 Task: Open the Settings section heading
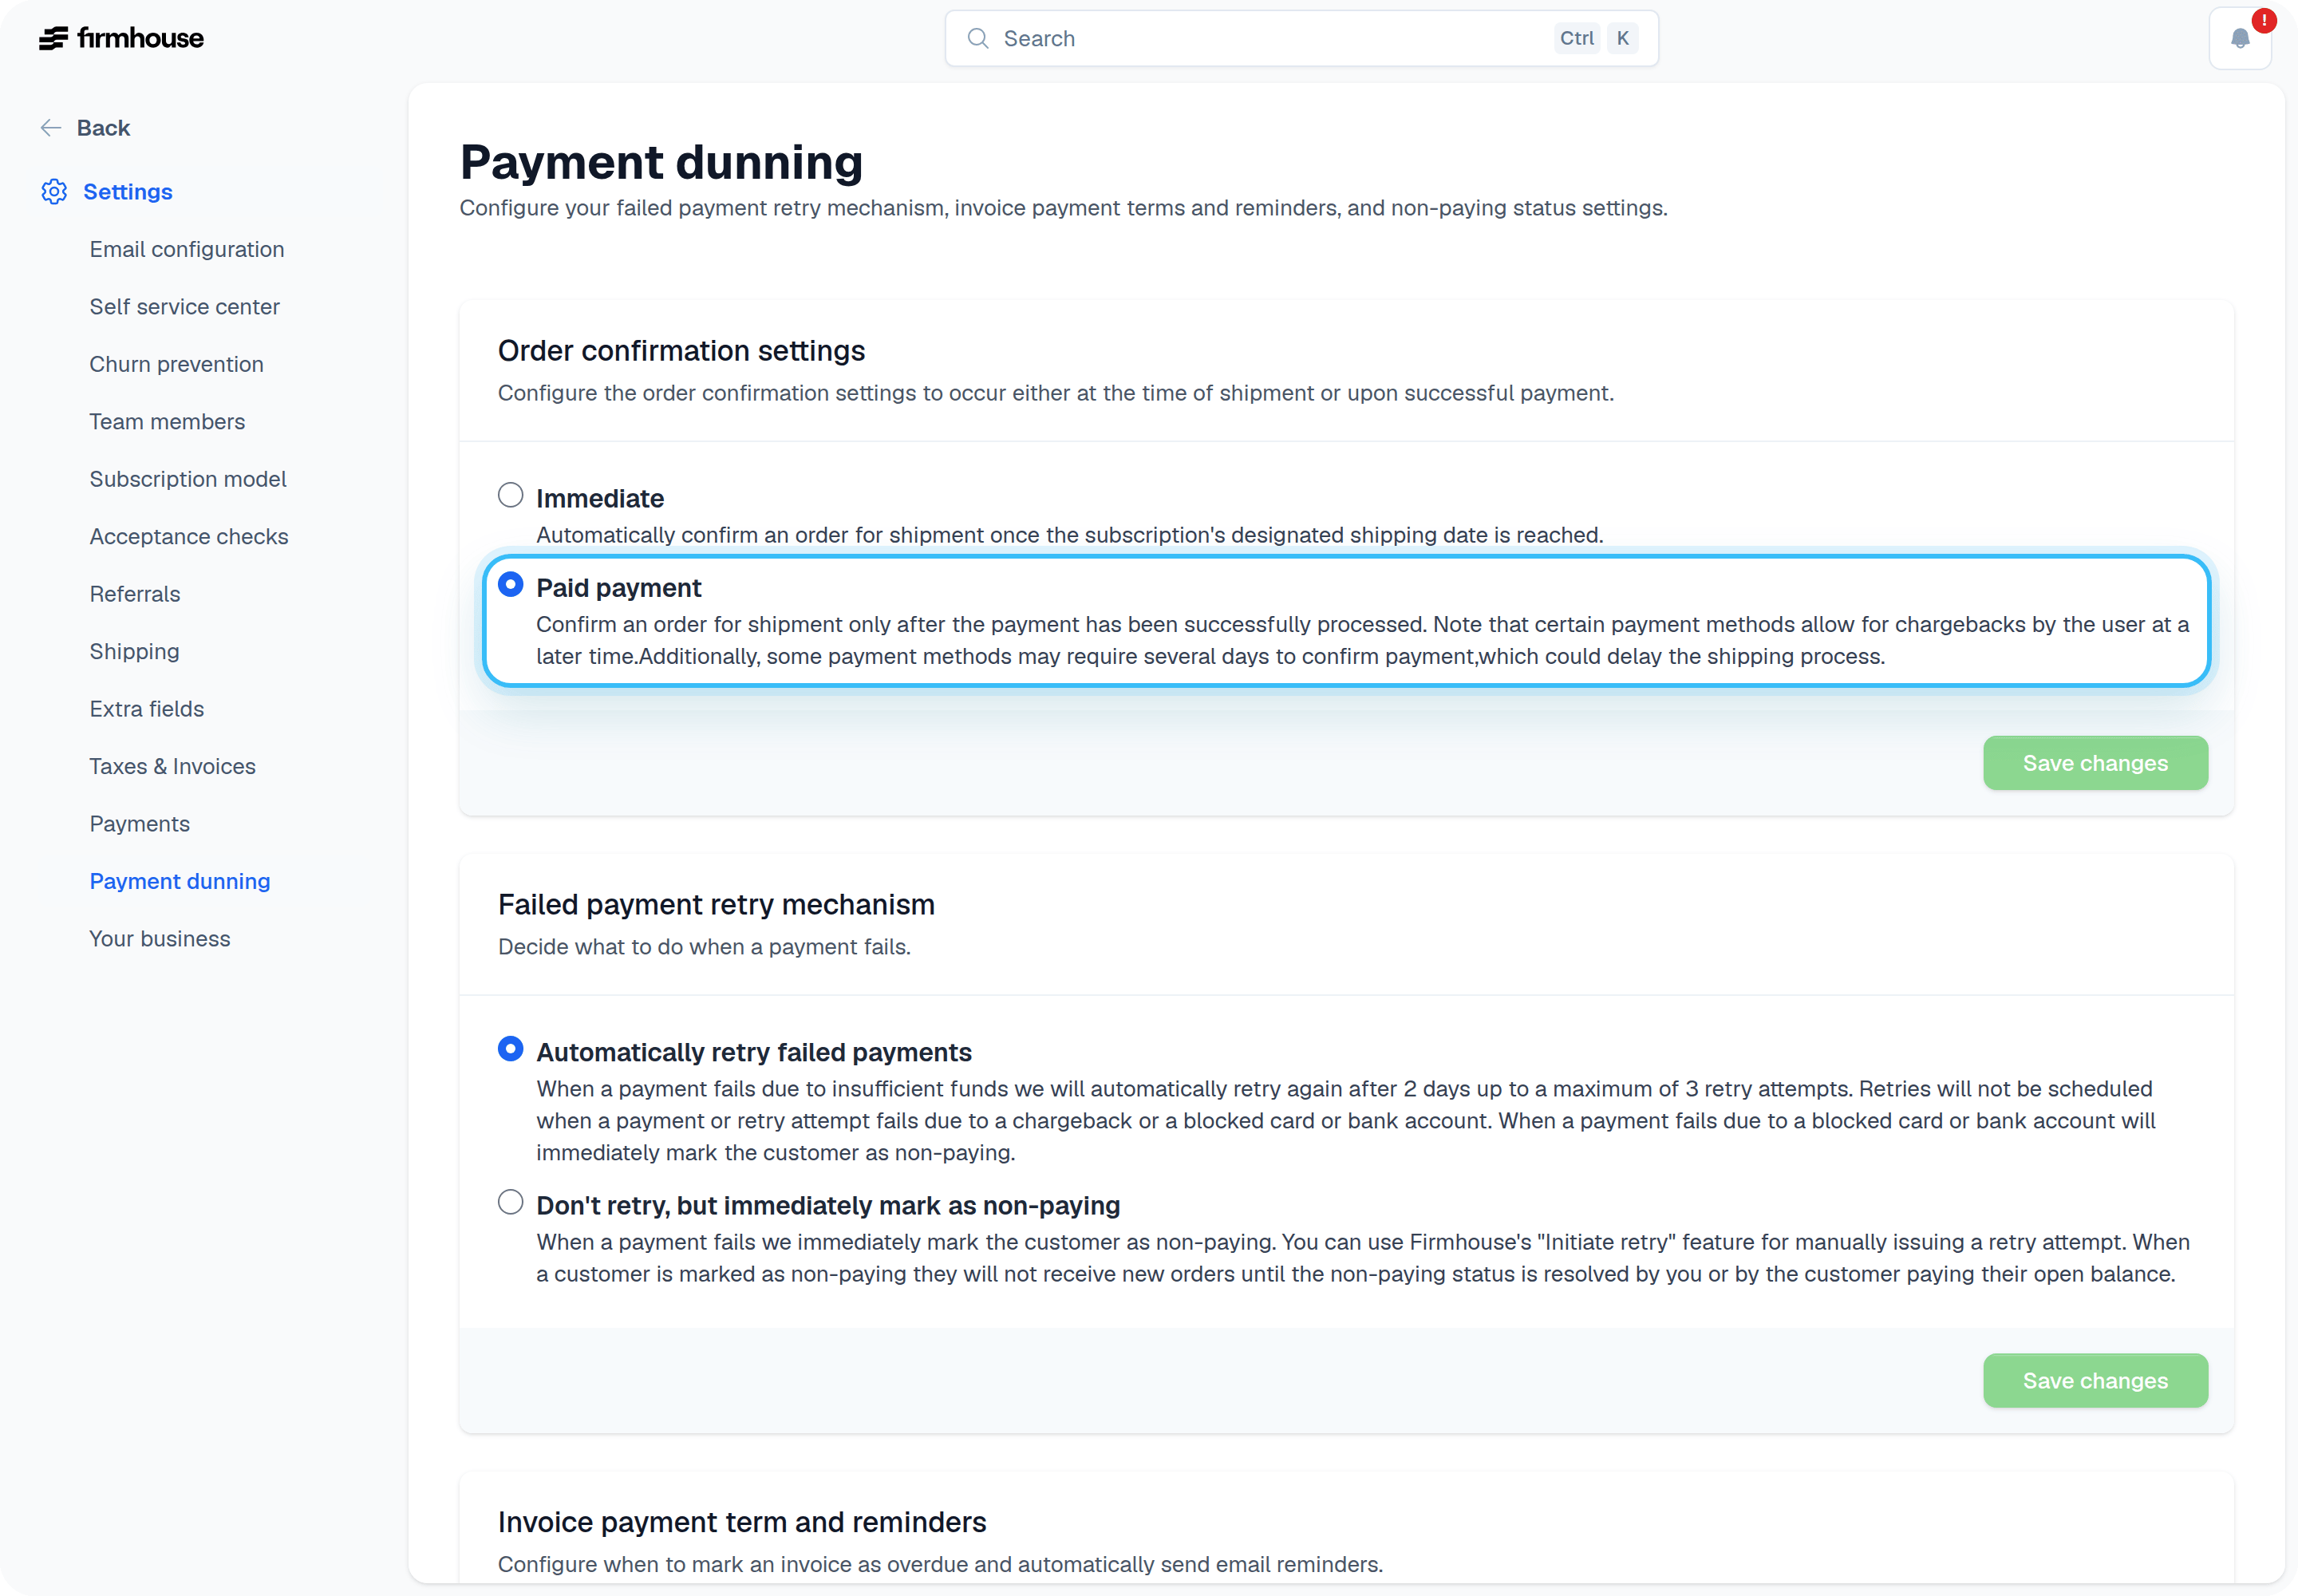(128, 191)
